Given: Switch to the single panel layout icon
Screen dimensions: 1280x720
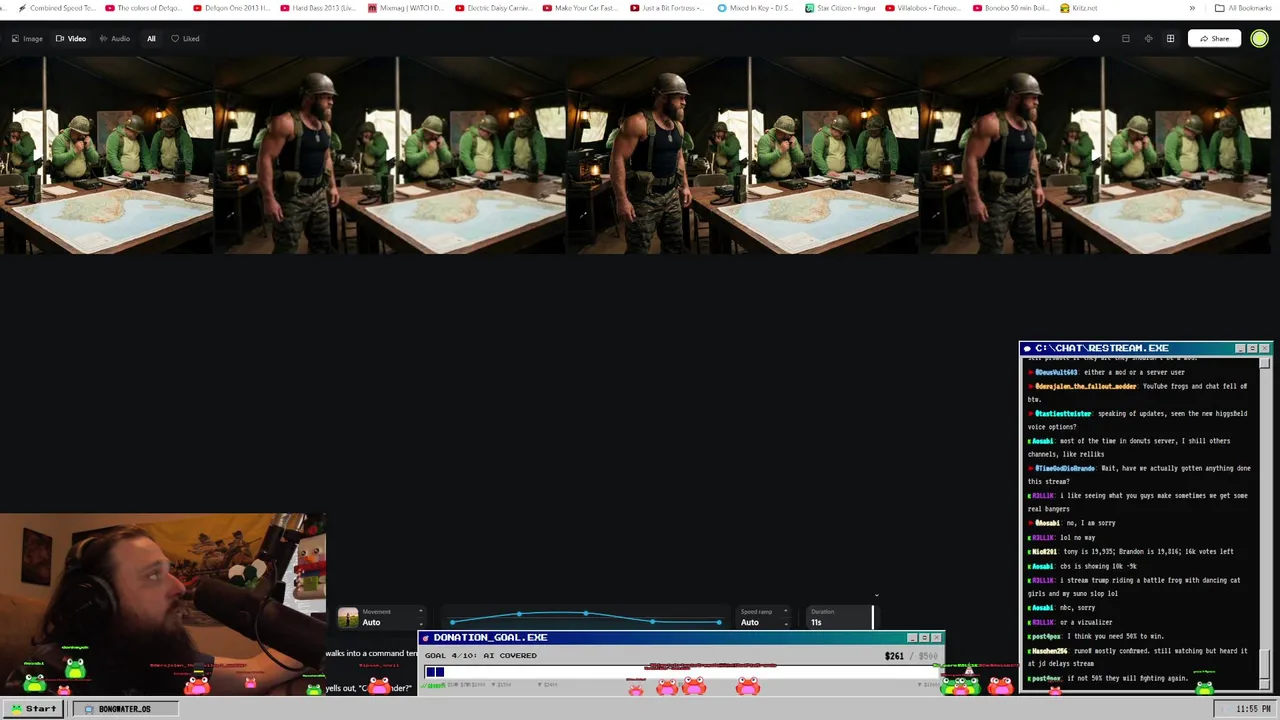Looking at the screenshot, I should 1126,39.
